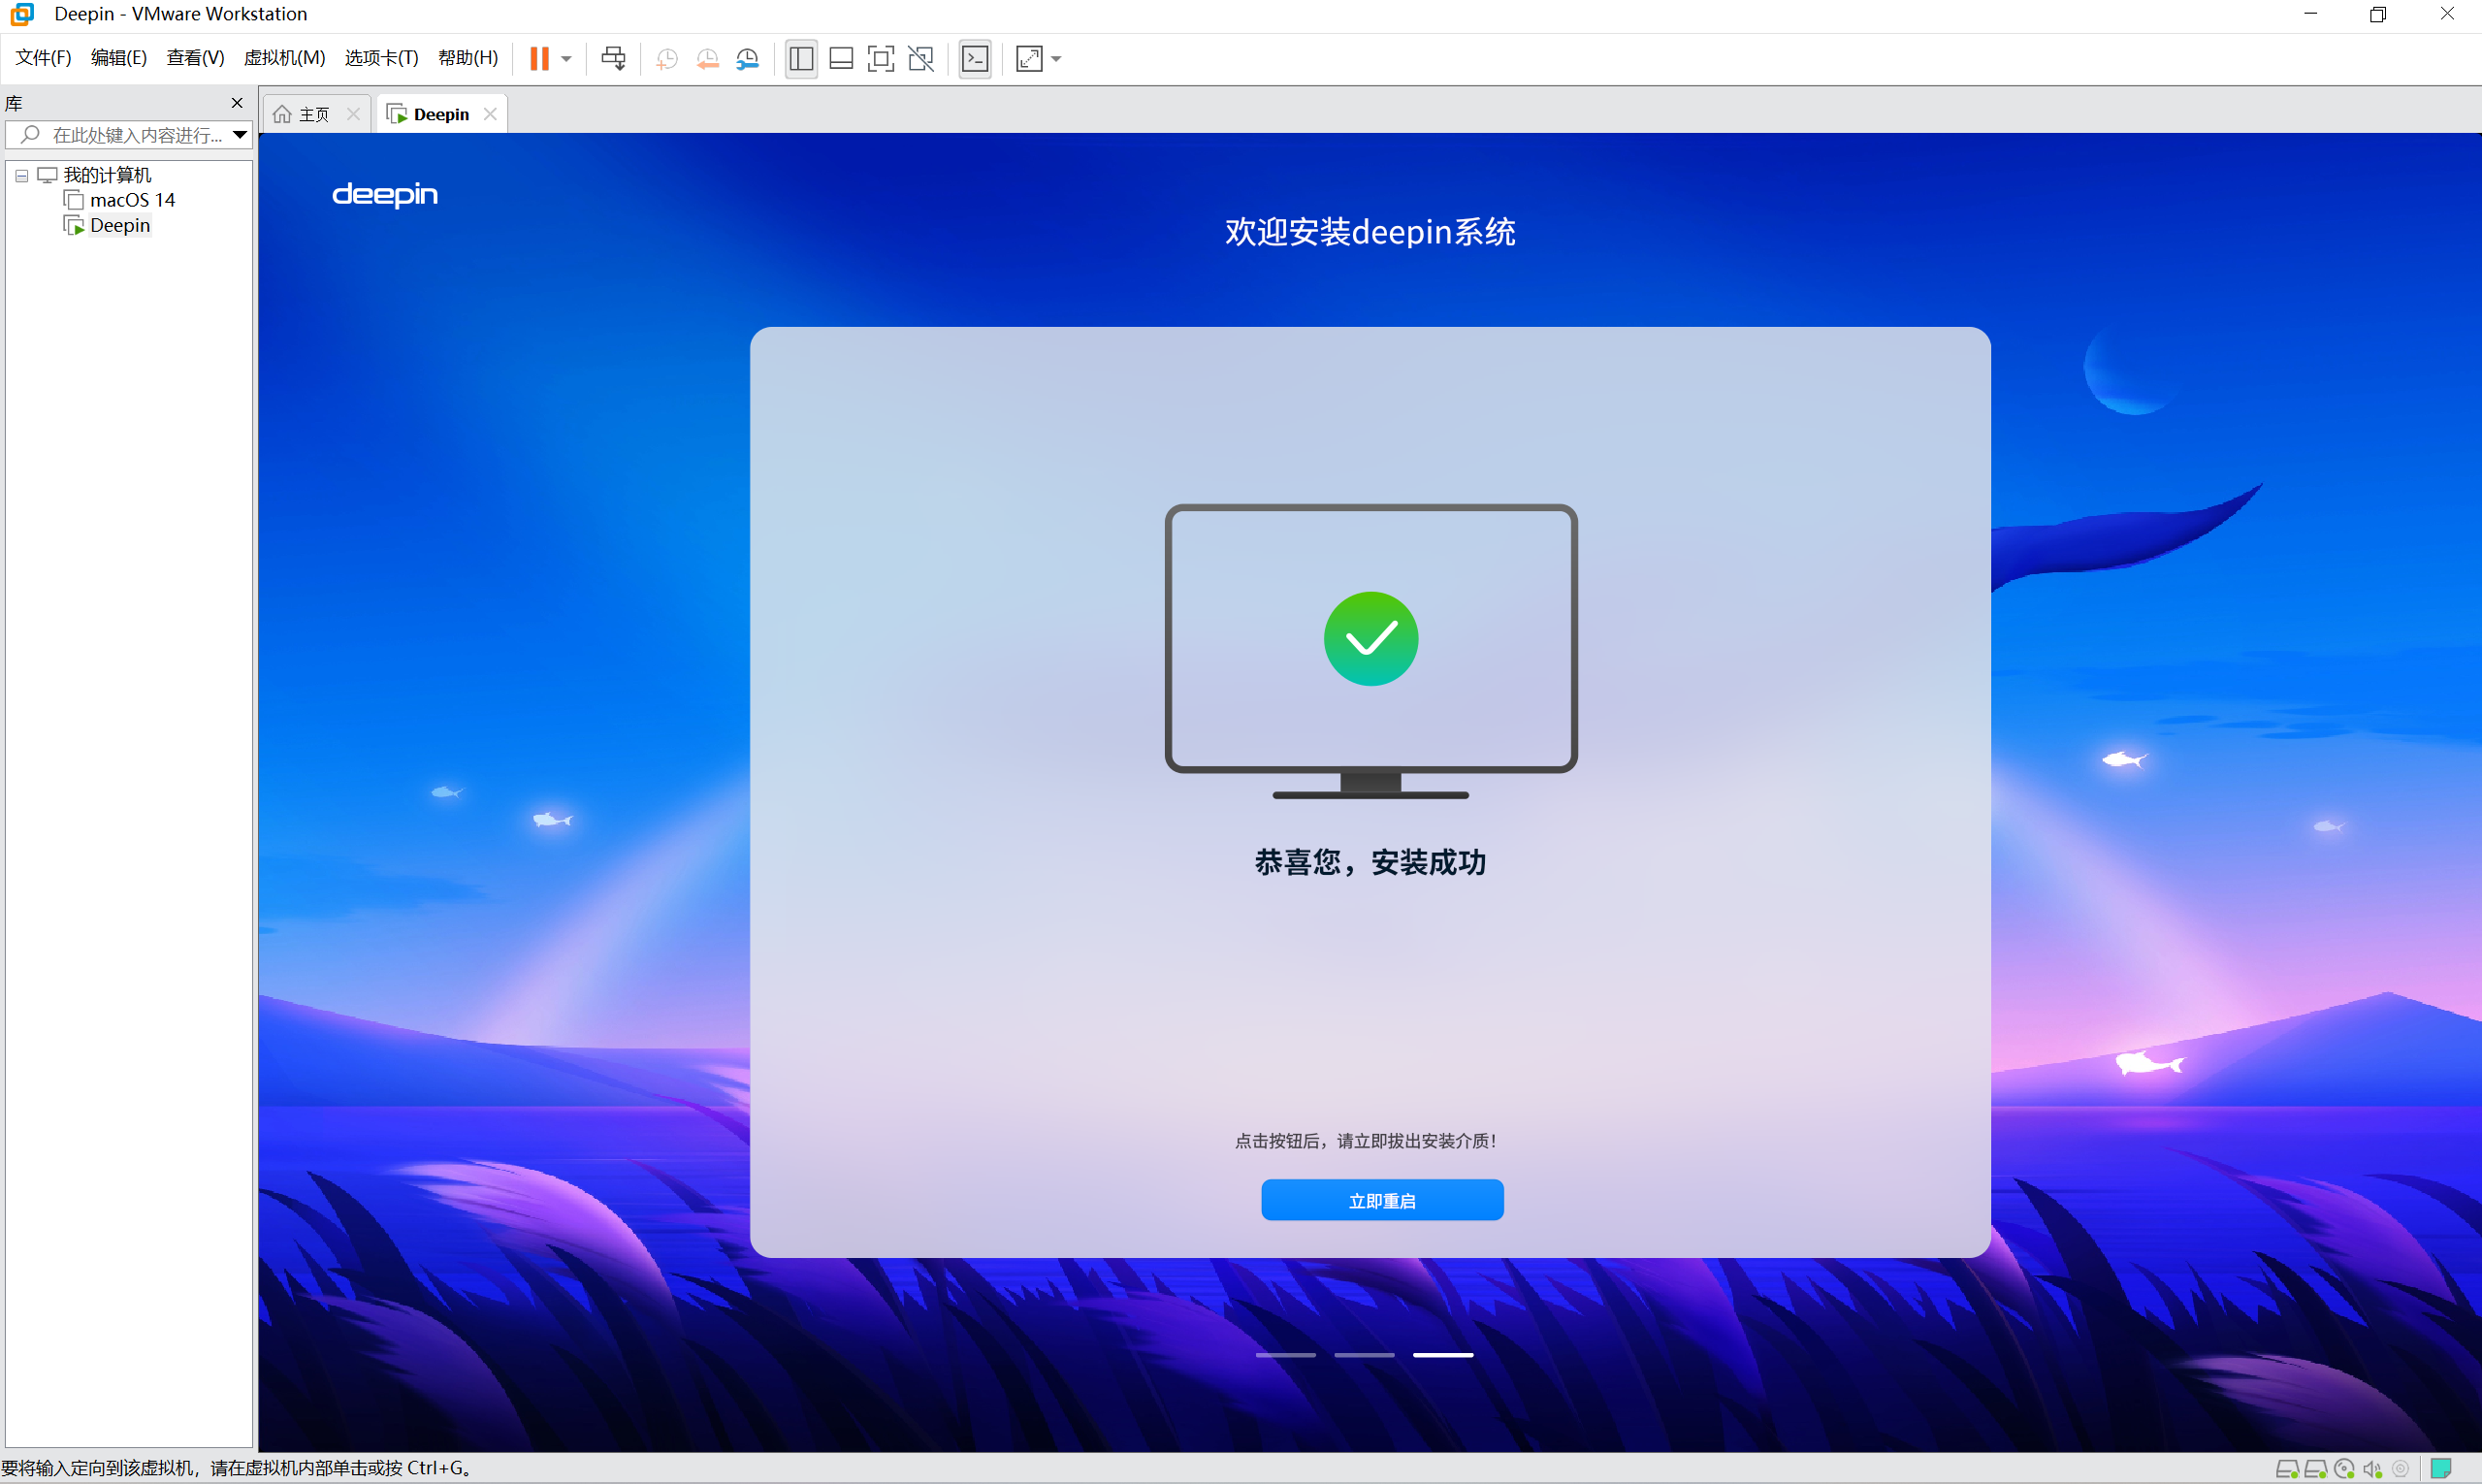
Task: Click the 欢迎安装deepin系统 heading
Action: (x=1370, y=232)
